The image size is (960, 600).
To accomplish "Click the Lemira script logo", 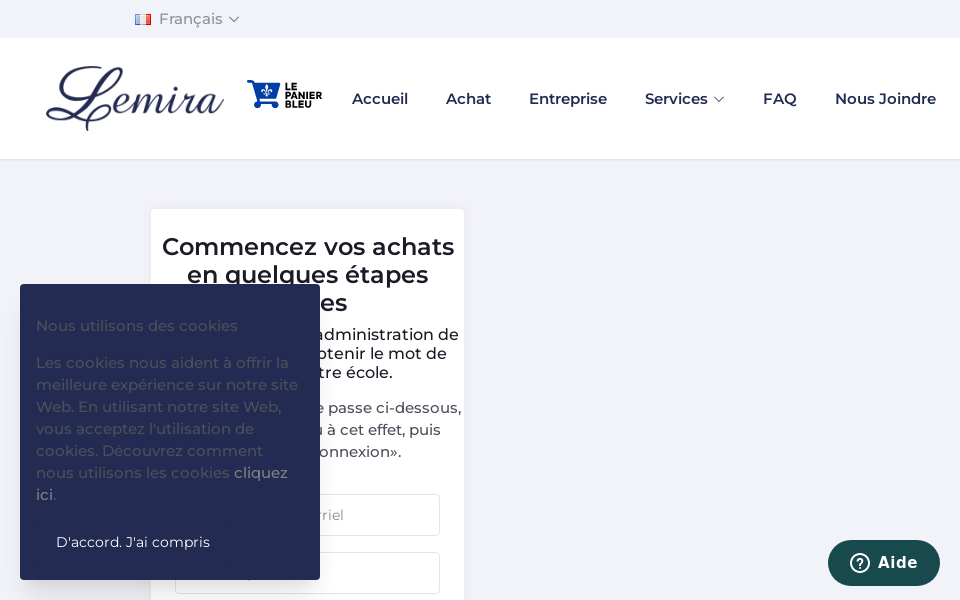I will pyautogui.click(x=135, y=98).
